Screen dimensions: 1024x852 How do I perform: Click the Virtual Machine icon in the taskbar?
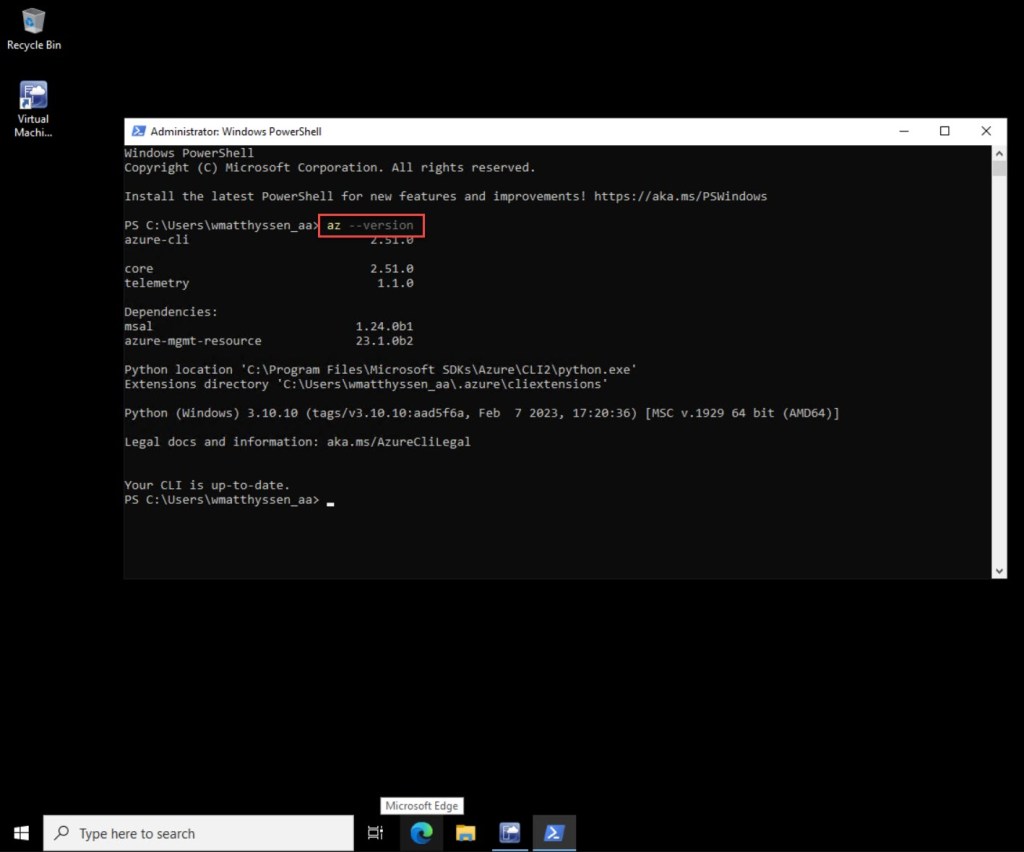click(510, 833)
